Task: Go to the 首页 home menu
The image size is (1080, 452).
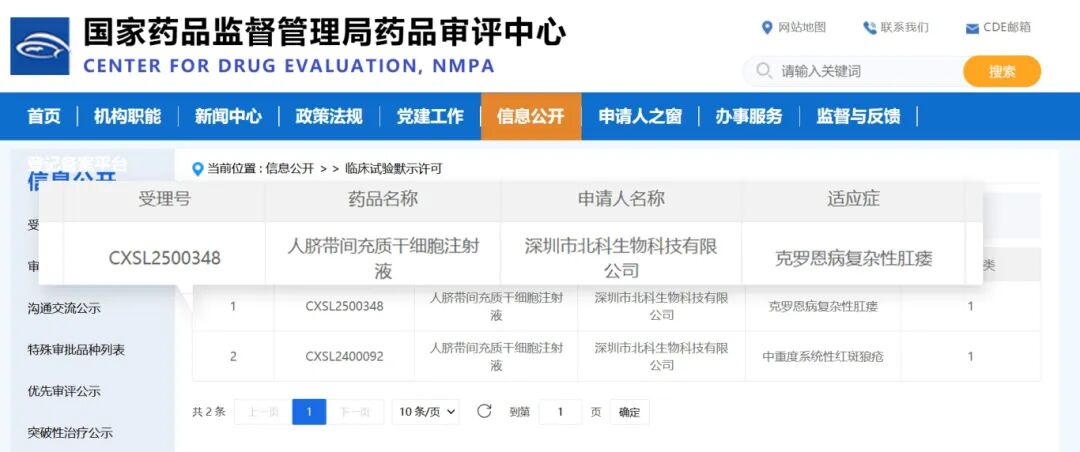Action: tap(43, 116)
